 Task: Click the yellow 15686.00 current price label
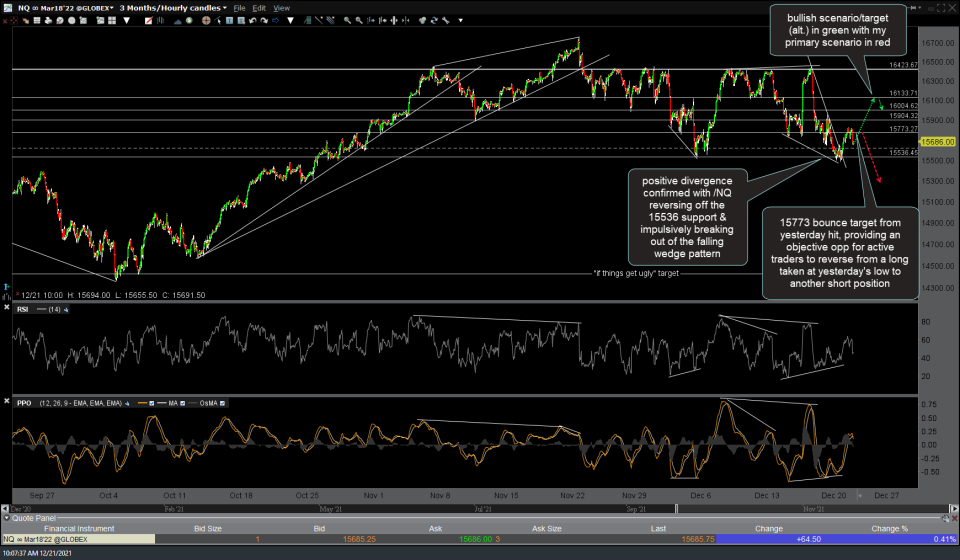click(937, 142)
